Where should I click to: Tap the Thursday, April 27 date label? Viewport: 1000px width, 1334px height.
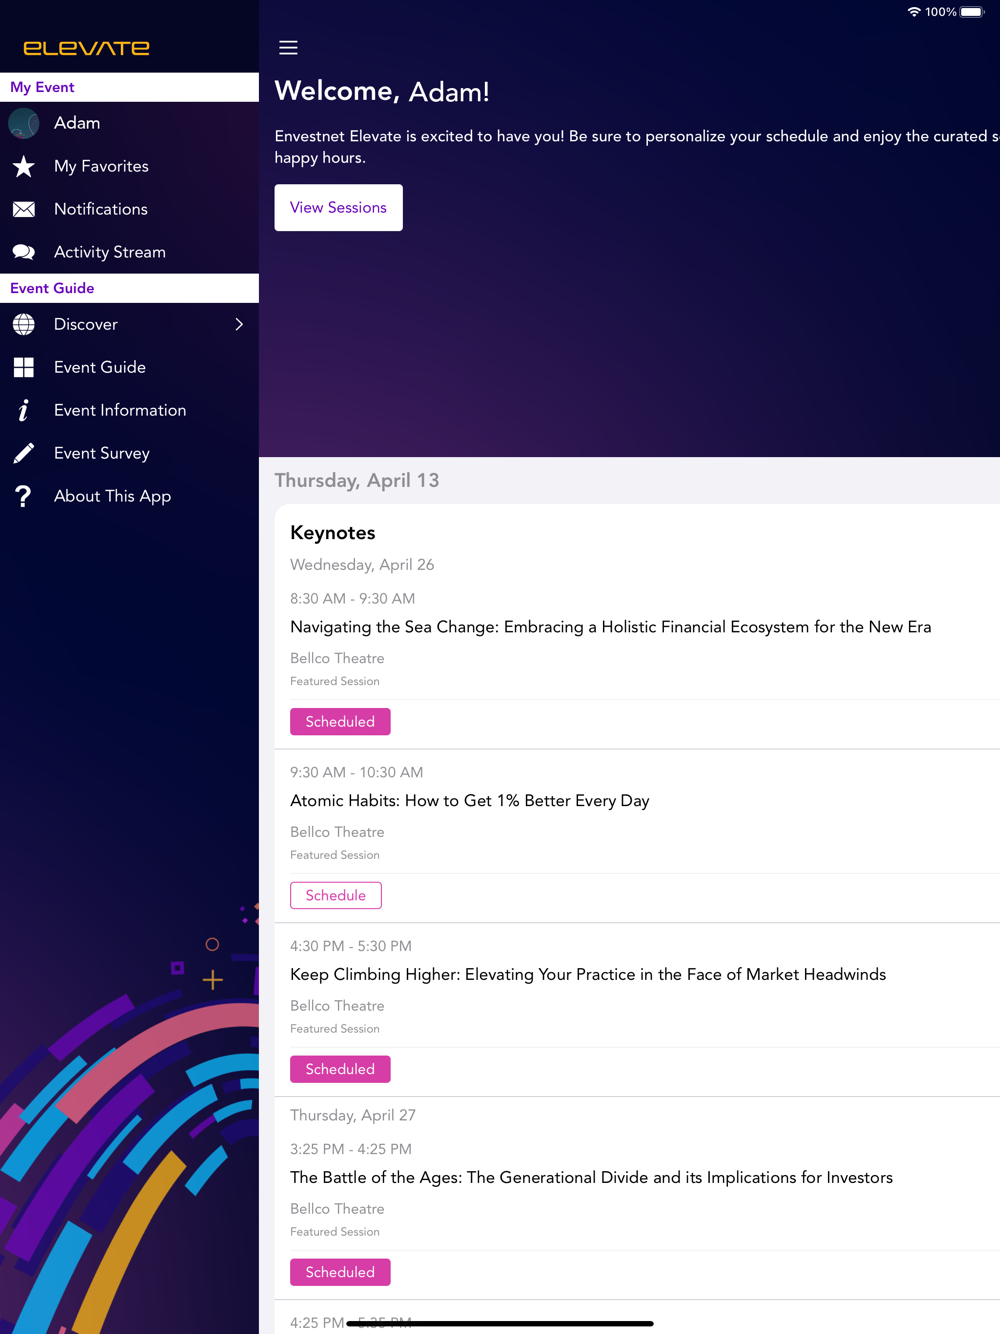353,1115
